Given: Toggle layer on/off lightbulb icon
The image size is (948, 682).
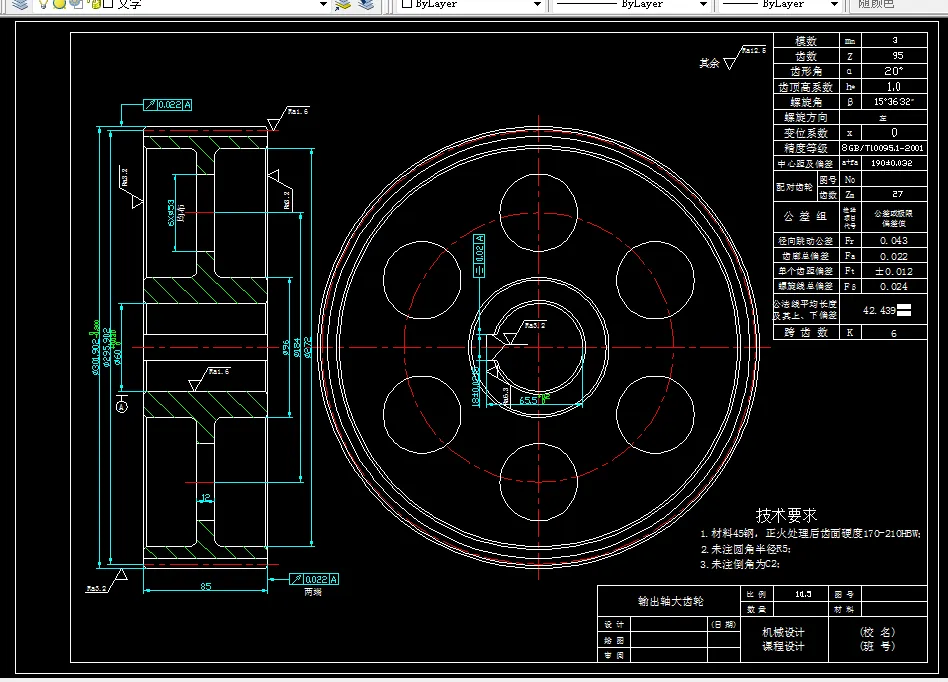Looking at the screenshot, I should (44, 4).
